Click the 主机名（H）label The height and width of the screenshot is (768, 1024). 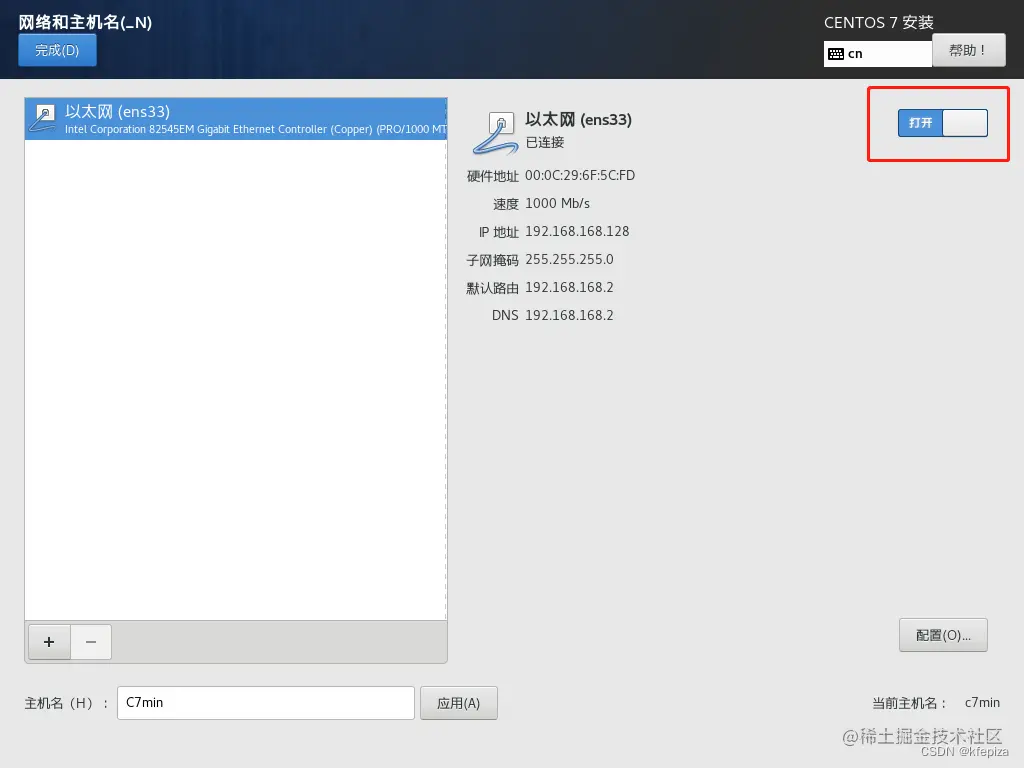(65, 703)
